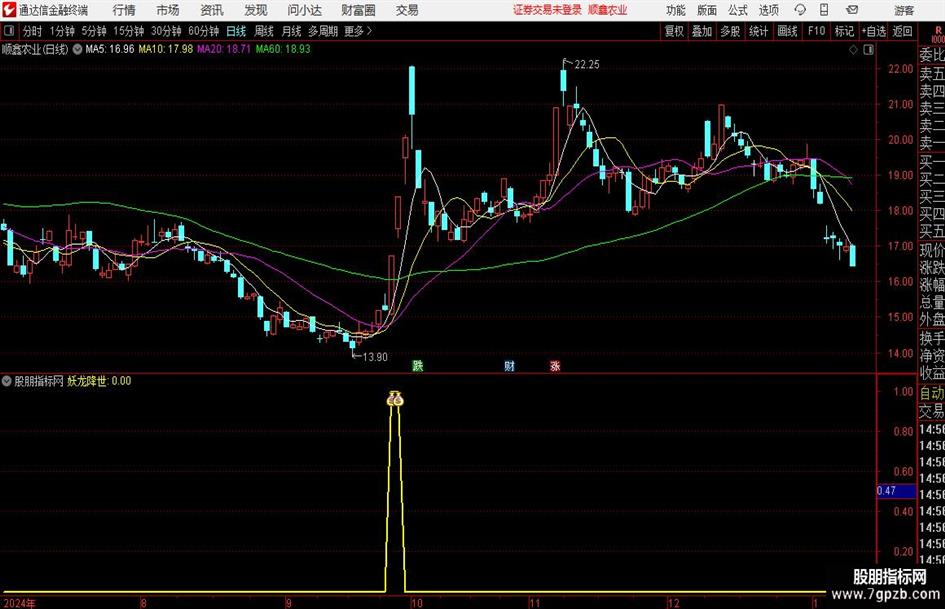Click the green 跌 marker below chart
The image size is (945, 609).
pyautogui.click(x=418, y=366)
